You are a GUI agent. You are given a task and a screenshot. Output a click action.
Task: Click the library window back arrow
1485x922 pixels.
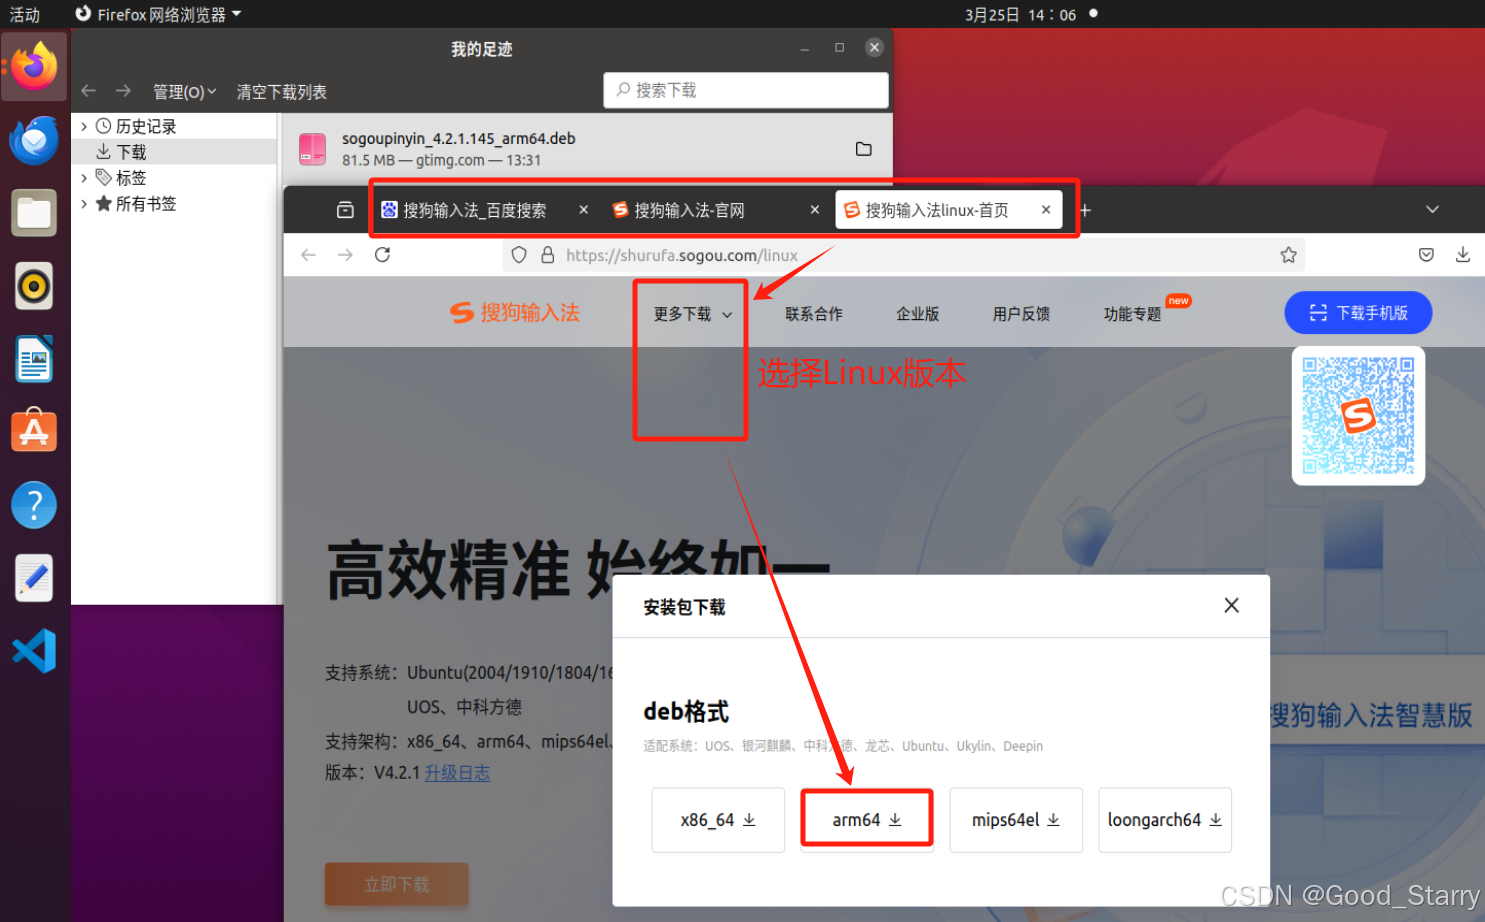[89, 91]
